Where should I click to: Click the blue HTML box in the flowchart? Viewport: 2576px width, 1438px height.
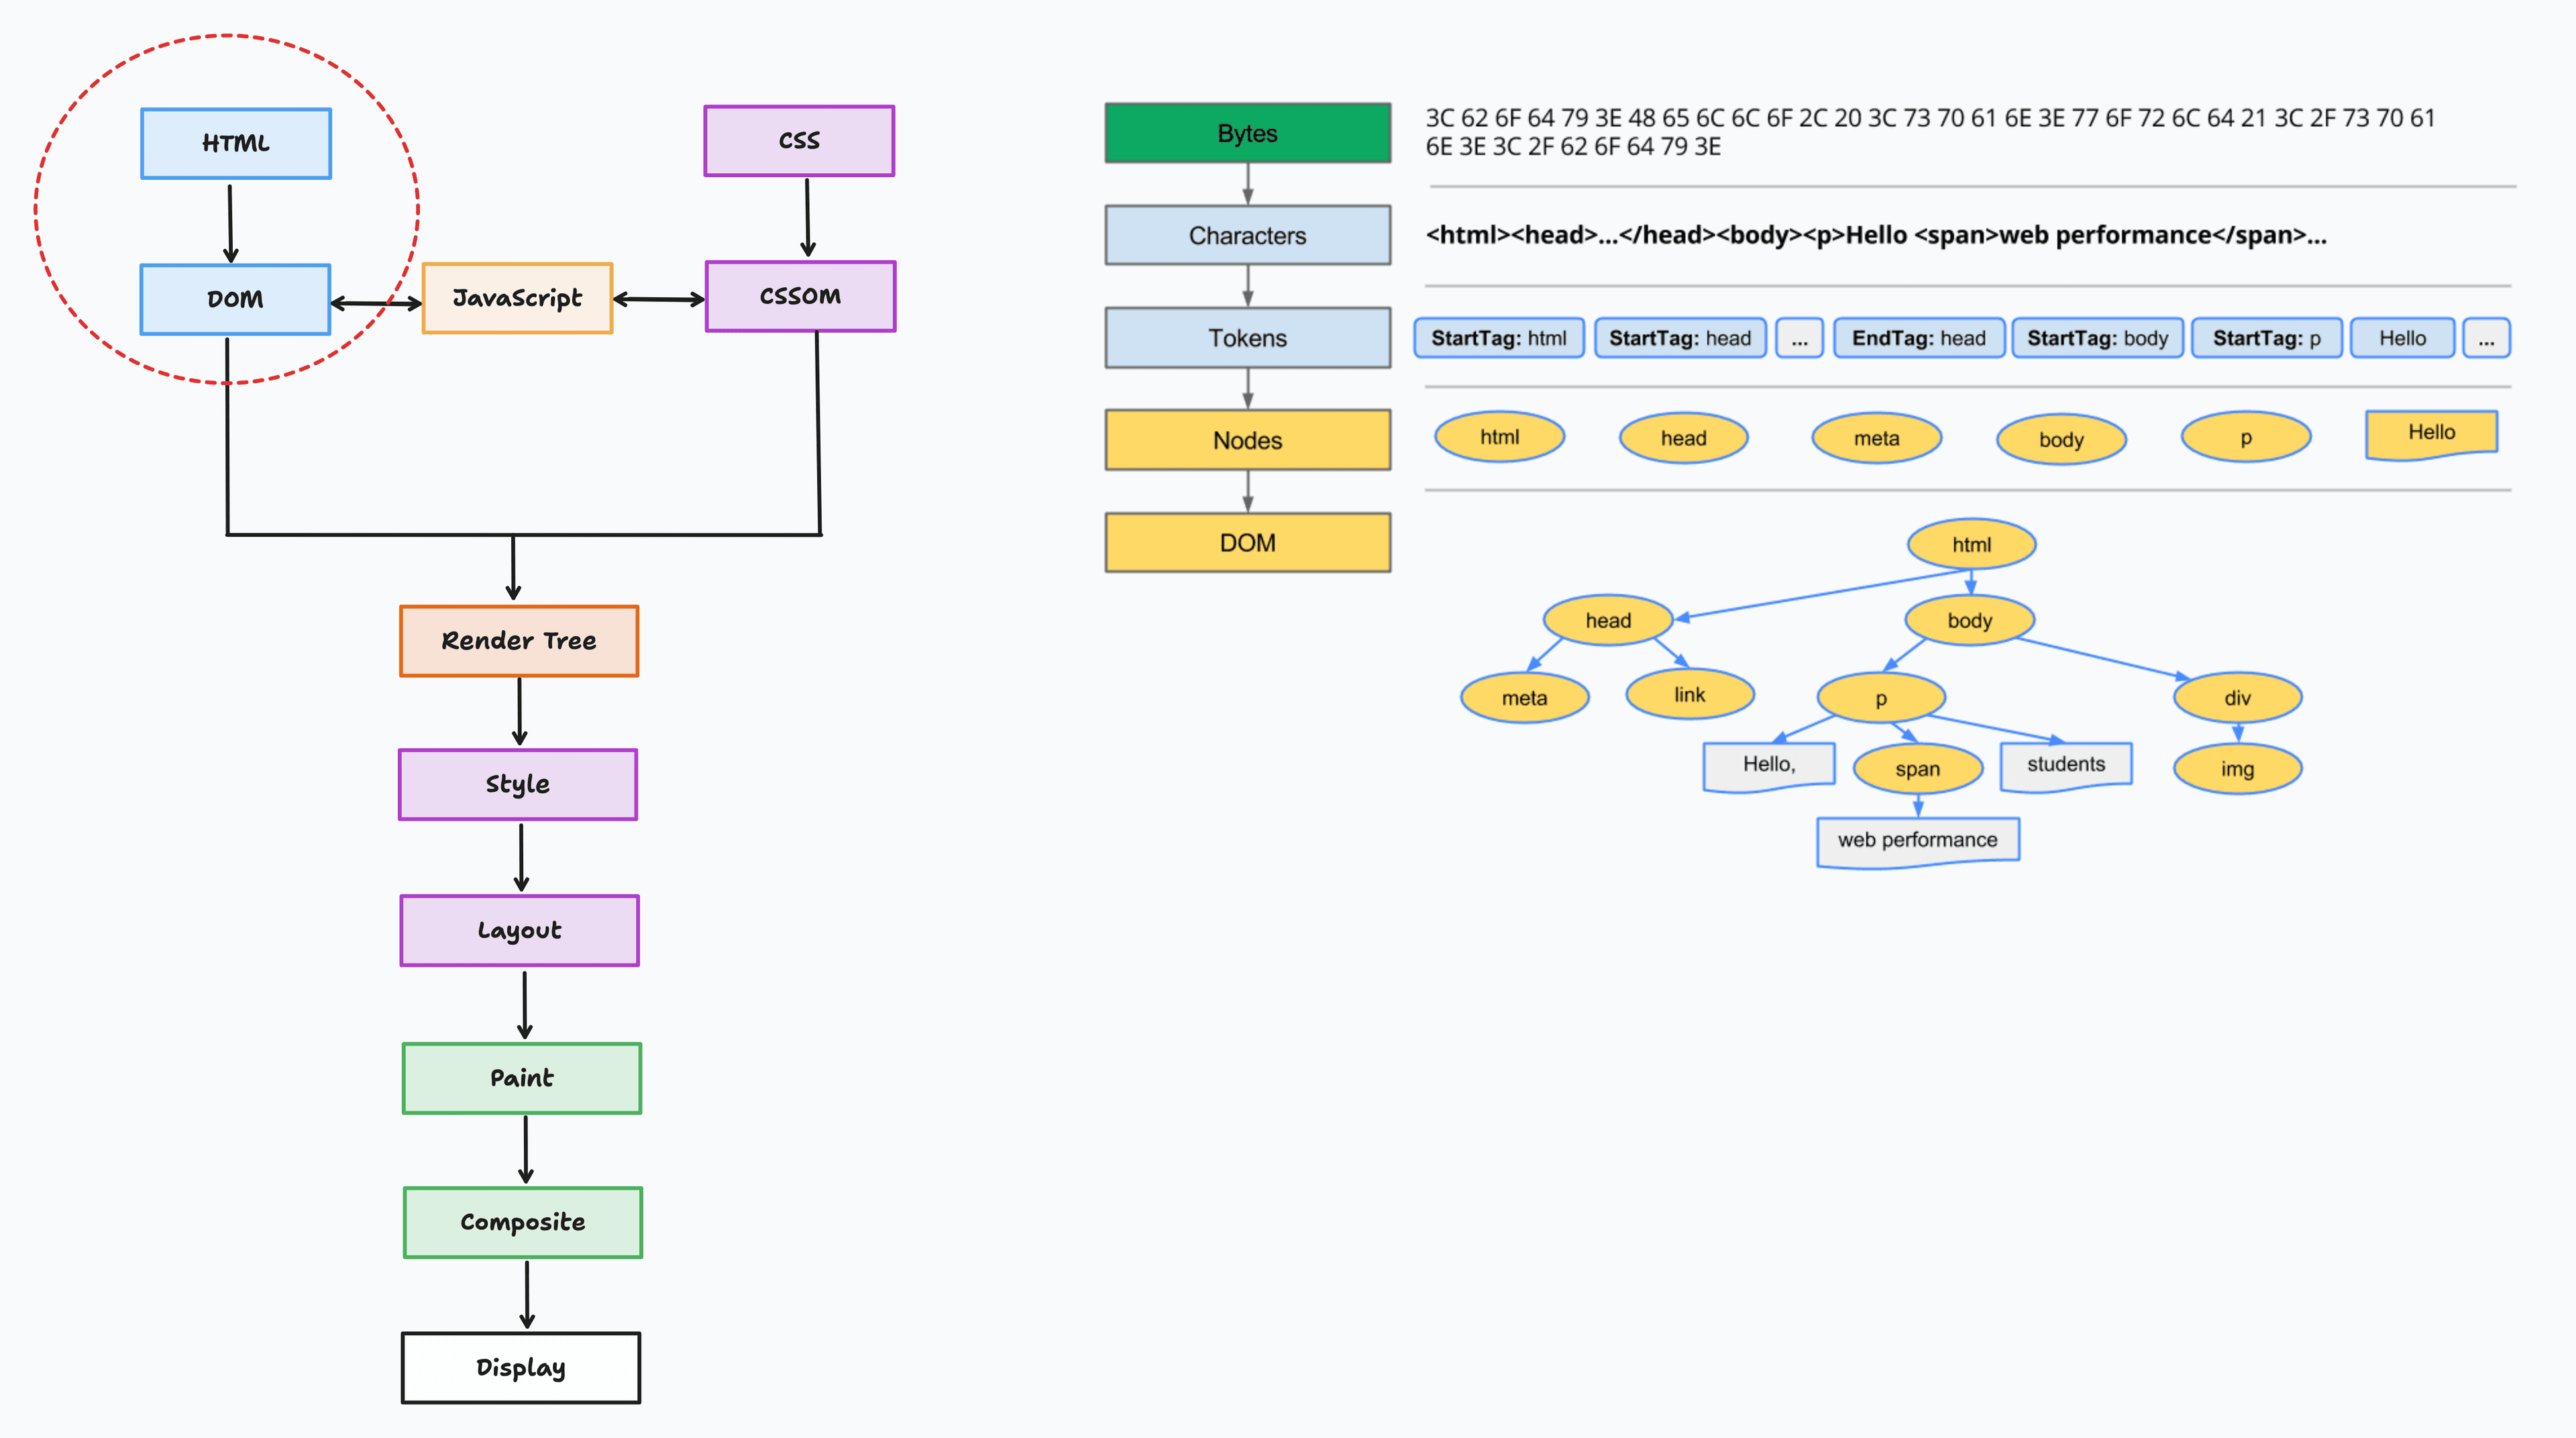pos(236,144)
